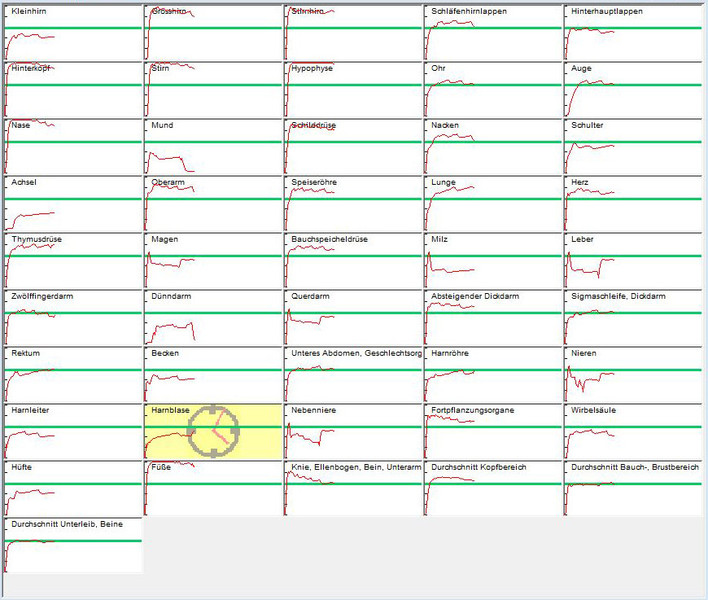Open the Fortpflanzungsorgane graph cell
708x600 pixels.
click(492, 432)
